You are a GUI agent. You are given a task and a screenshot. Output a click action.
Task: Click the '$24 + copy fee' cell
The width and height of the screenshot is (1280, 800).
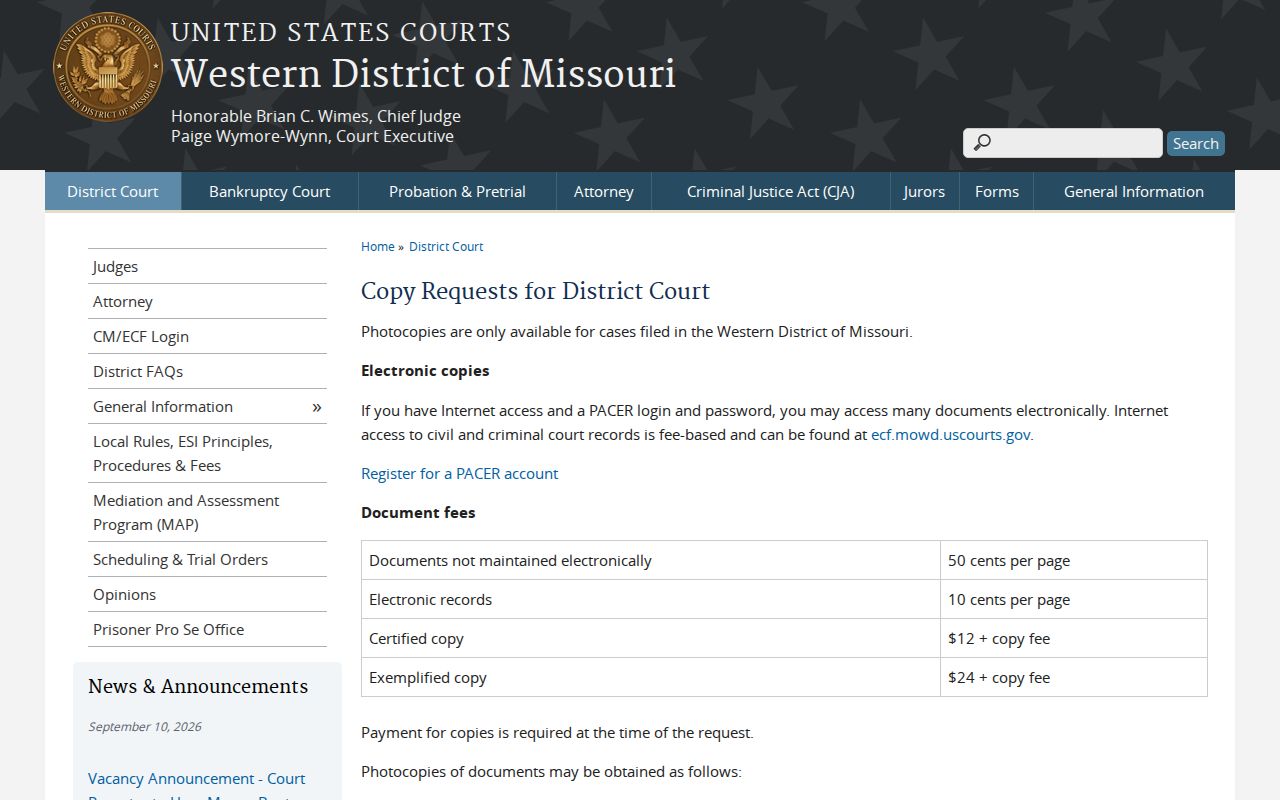tap(1073, 677)
